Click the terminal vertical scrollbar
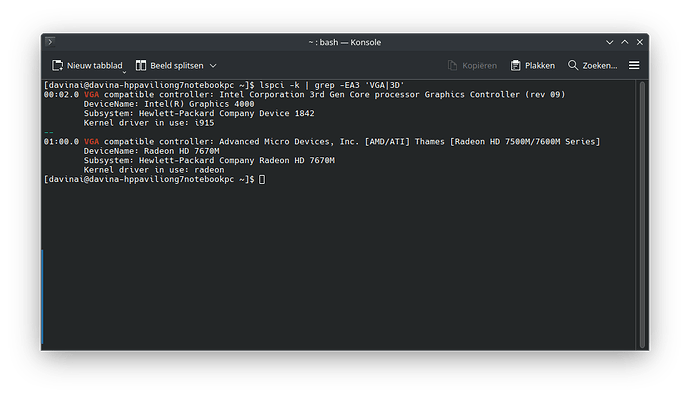690x398 pixels. [642, 214]
